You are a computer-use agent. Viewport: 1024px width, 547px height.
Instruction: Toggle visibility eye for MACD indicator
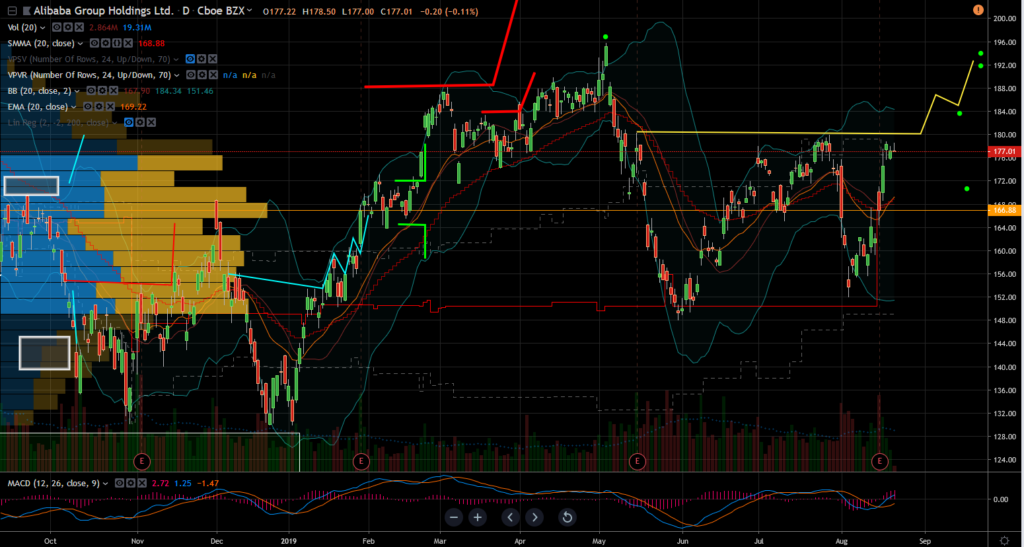coord(120,483)
